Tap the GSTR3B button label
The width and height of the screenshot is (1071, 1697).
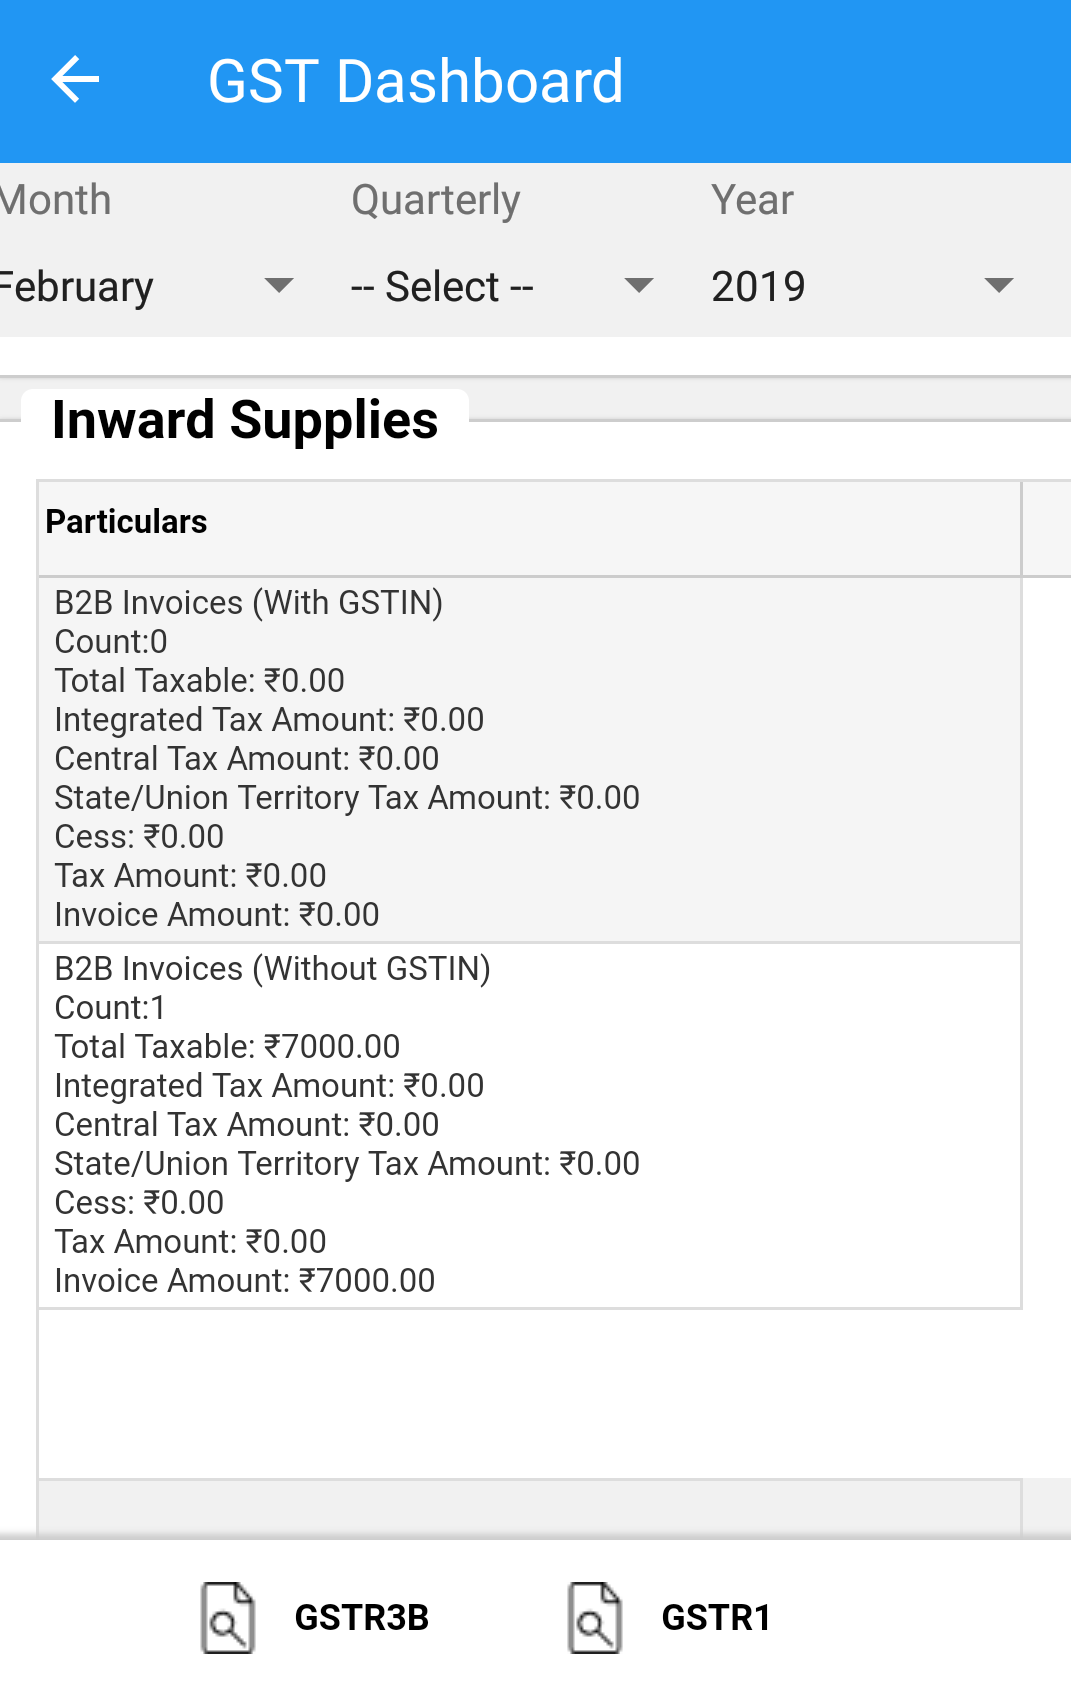pyautogui.click(x=362, y=1617)
